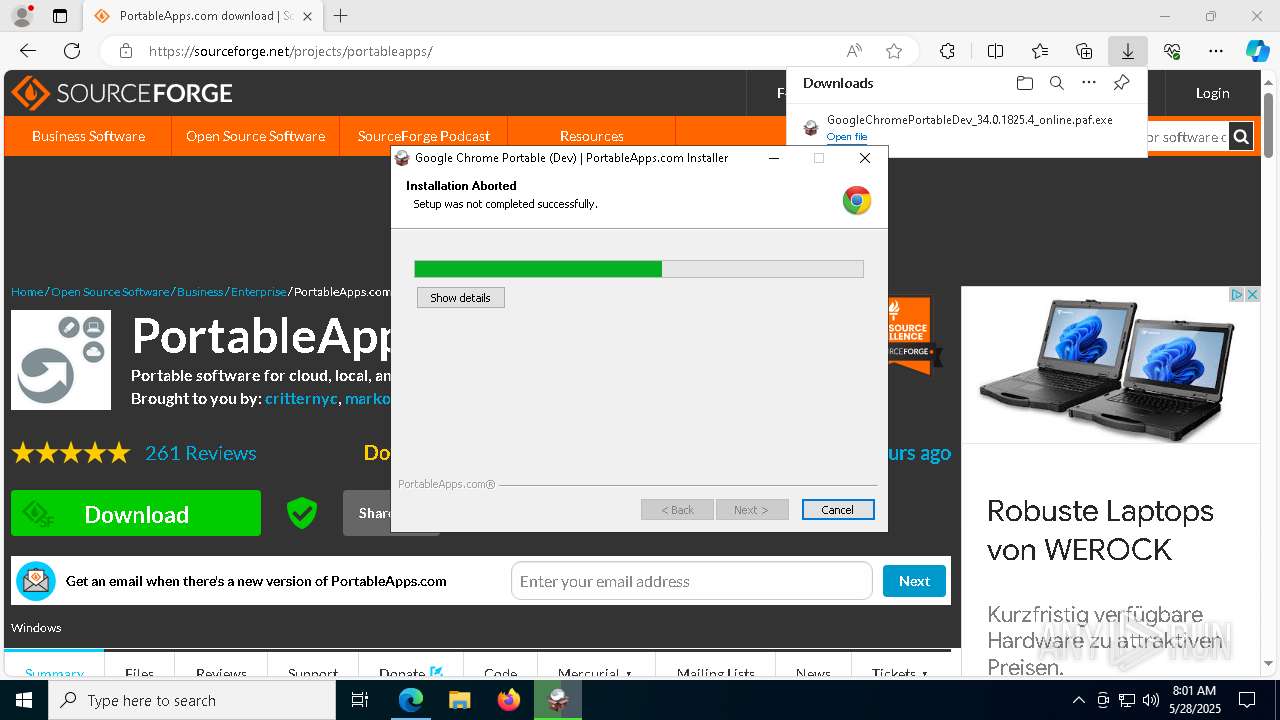The height and width of the screenshot is (720, 1280).
Task: Toggle split screen view icon
Action: (x=995, y=51)
